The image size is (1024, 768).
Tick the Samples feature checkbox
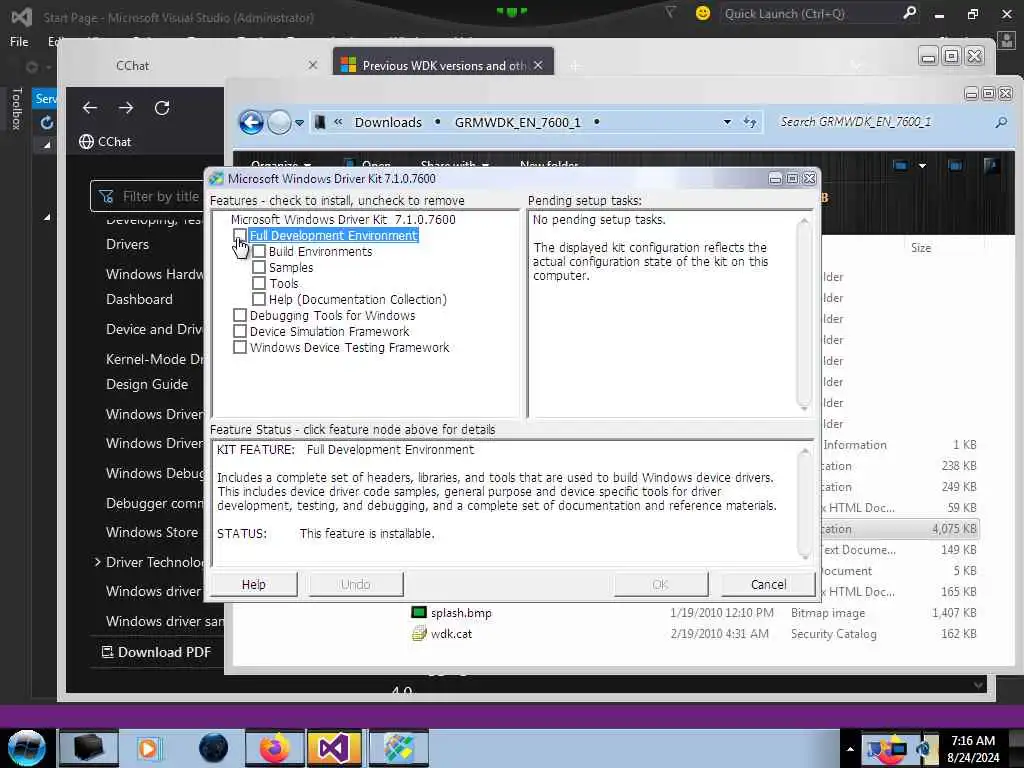(259, 267)
